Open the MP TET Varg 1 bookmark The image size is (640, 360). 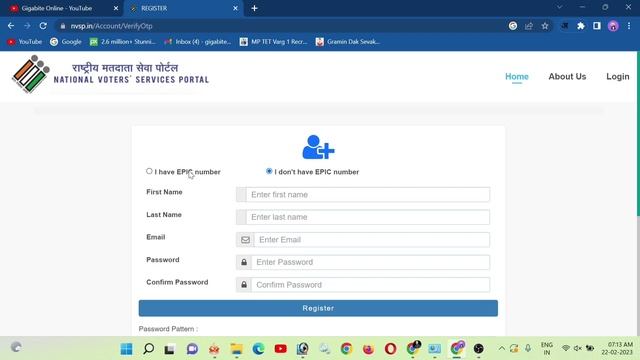pyautogui.click(x=273, y=42)
